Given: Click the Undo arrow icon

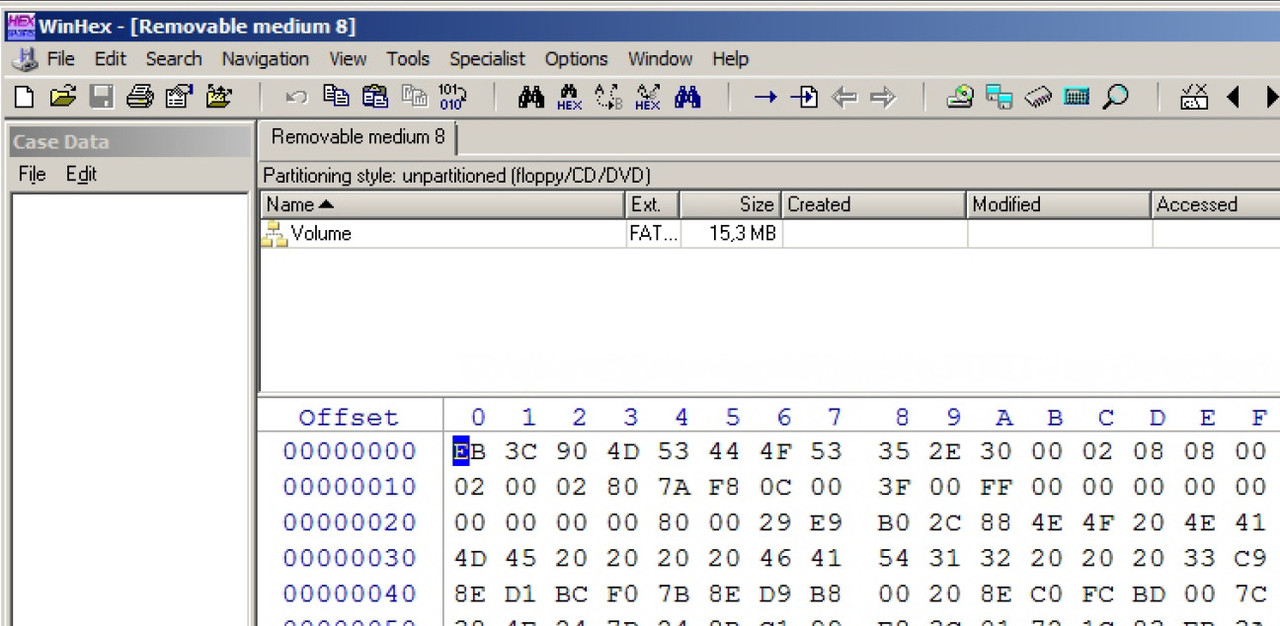Looking at the screenshot, I should [296, 97].
